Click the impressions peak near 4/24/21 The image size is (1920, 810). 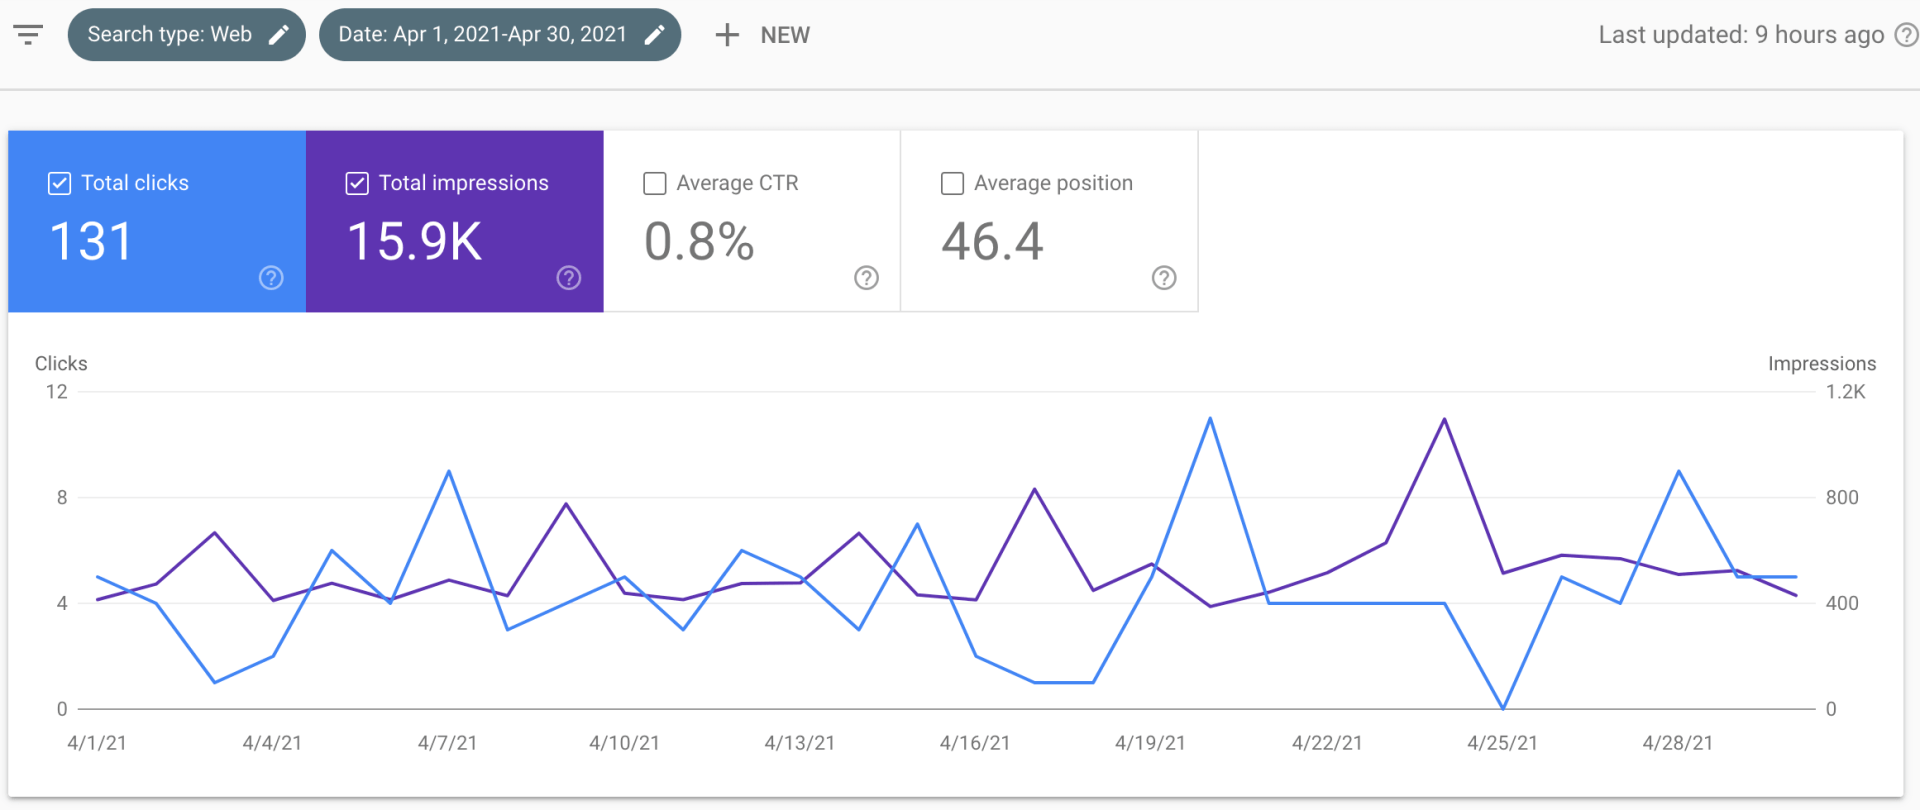tap(1444, 420)
